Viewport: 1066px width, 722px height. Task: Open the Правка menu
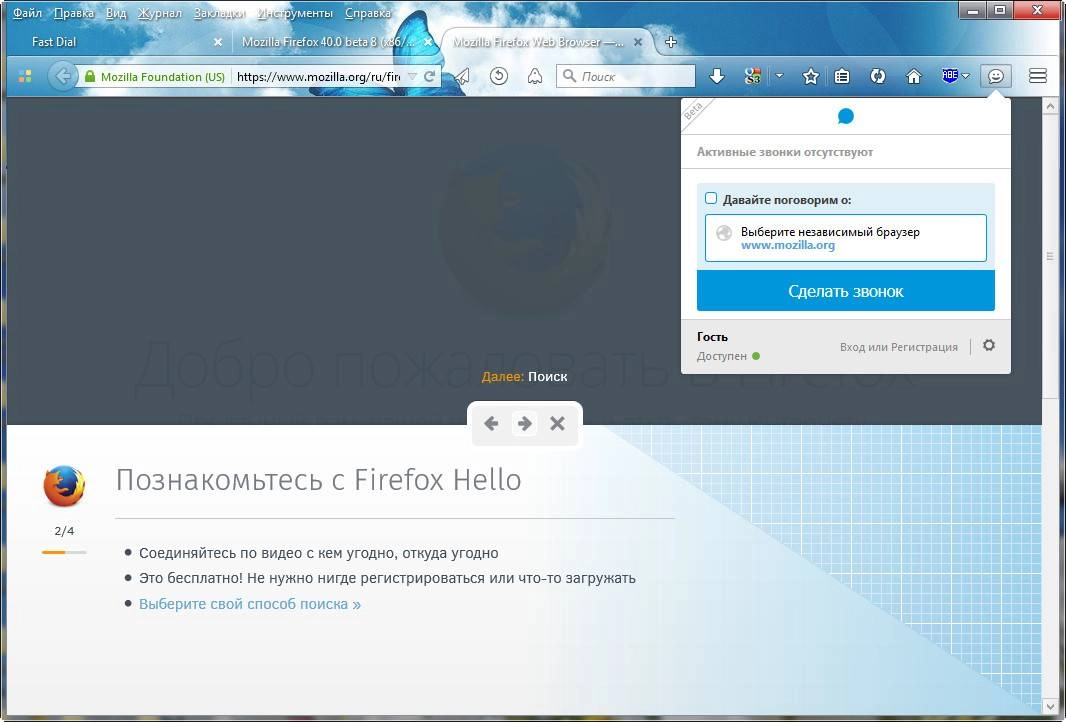coord(73,13)
